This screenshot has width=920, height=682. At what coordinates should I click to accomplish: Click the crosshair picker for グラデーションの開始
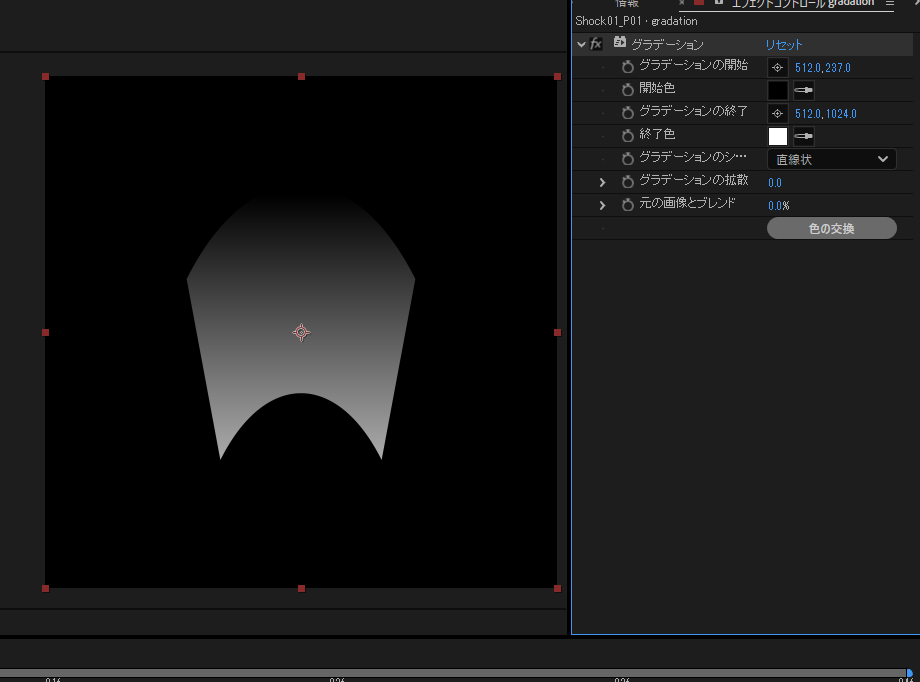[x=777, y=67]
